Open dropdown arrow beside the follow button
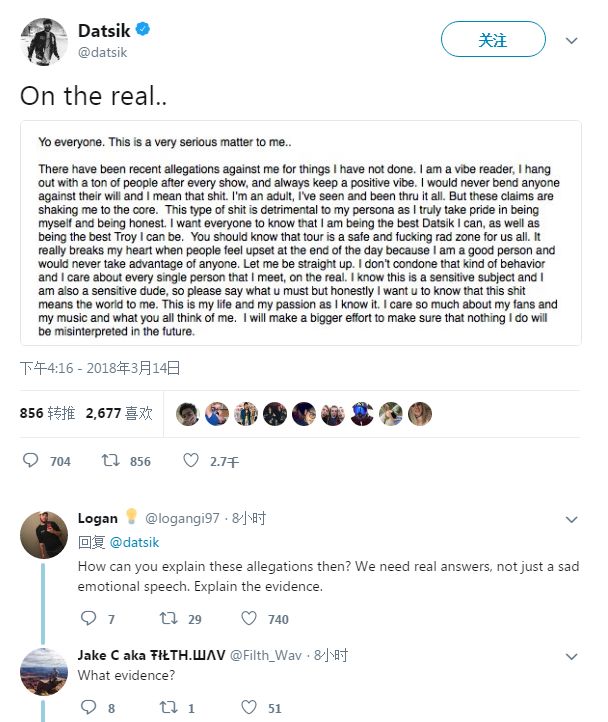The width and height of the screenshot is (608, 722). pyautogui.click(x=572, y=41)
